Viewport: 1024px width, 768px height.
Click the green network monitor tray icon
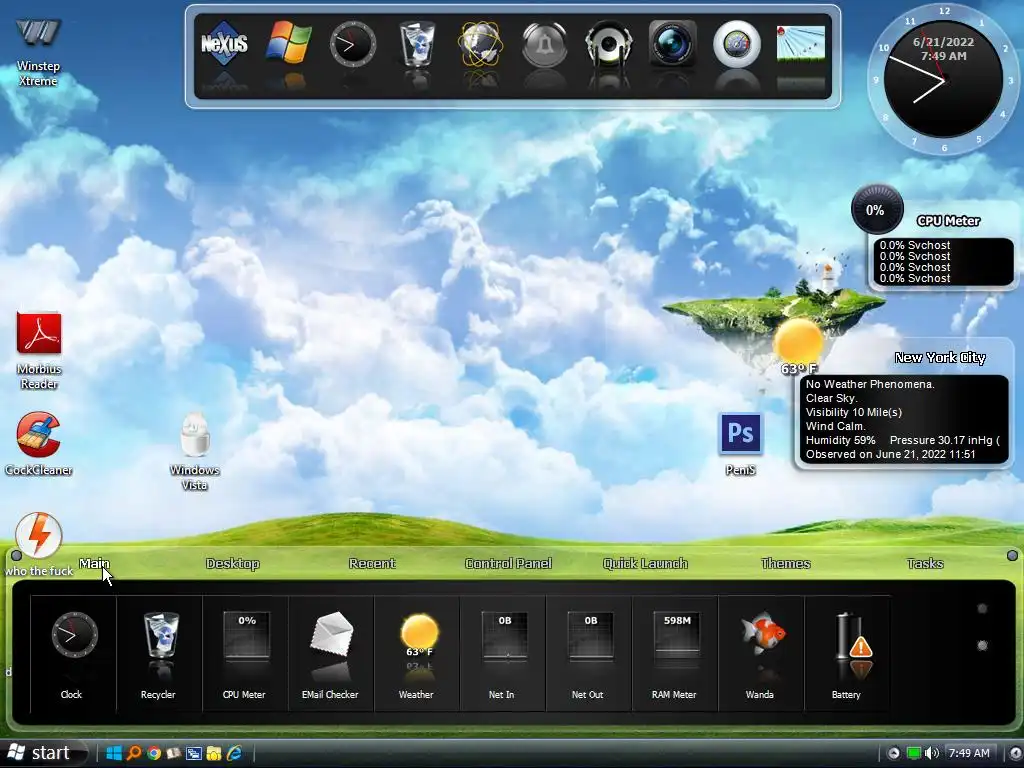[914, 753]
